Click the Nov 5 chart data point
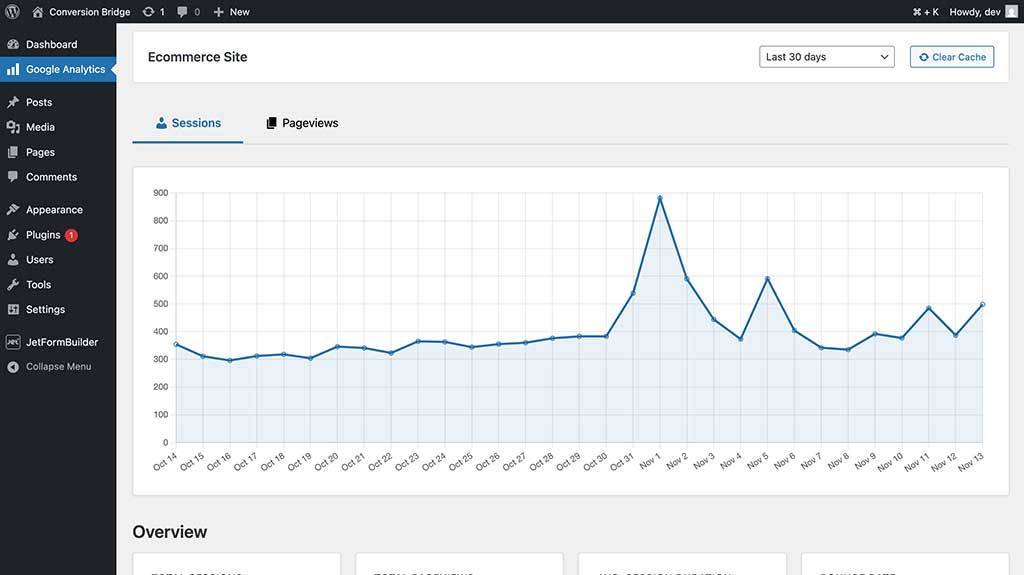The height and width of the screenshot is (575, 1024). pyautogui.click(x=767, y=279)
